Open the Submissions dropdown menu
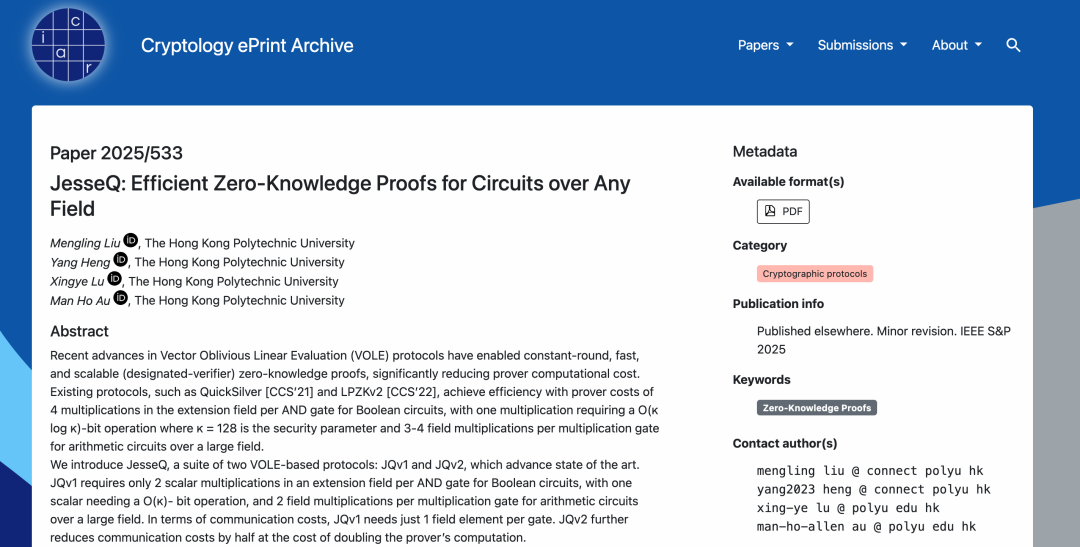The image size is (1080, 547). [862, 45]
